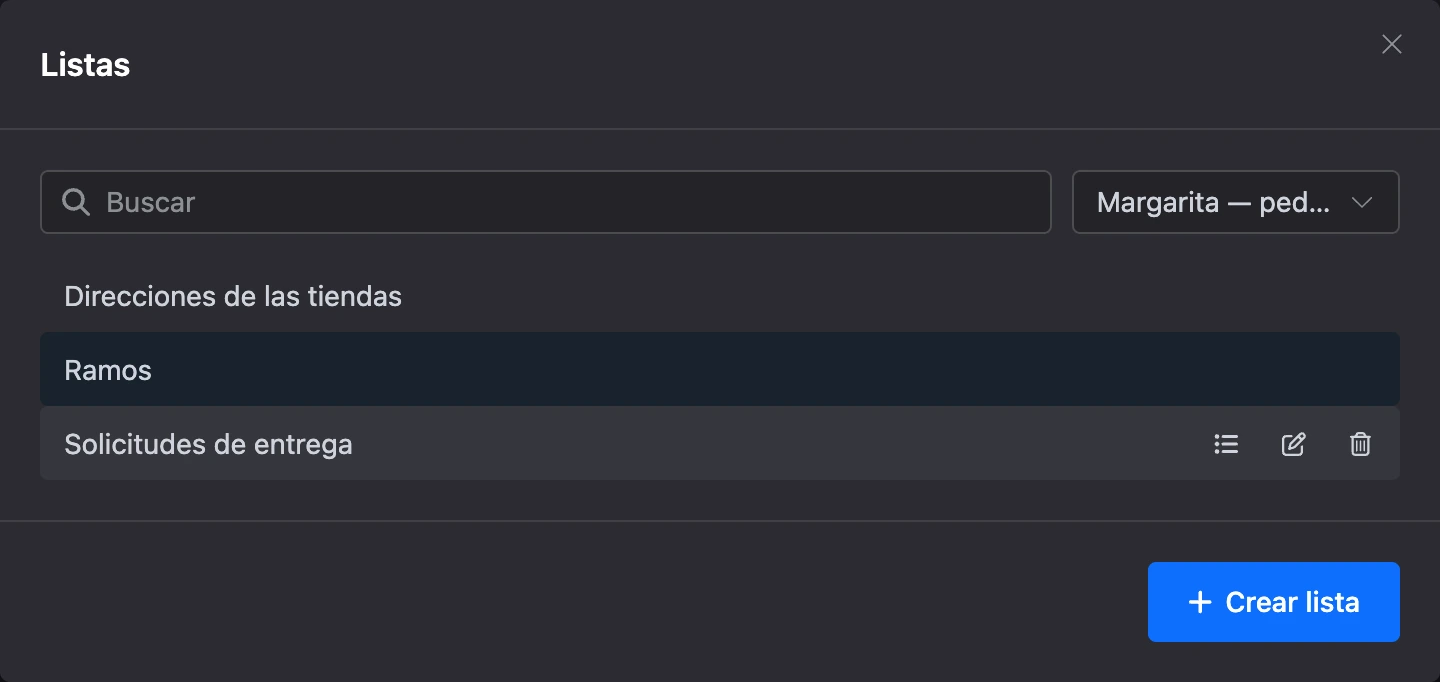Click the Ramos label text
1440x682 pixels.
pyautogui.click(x=108, y=370)
